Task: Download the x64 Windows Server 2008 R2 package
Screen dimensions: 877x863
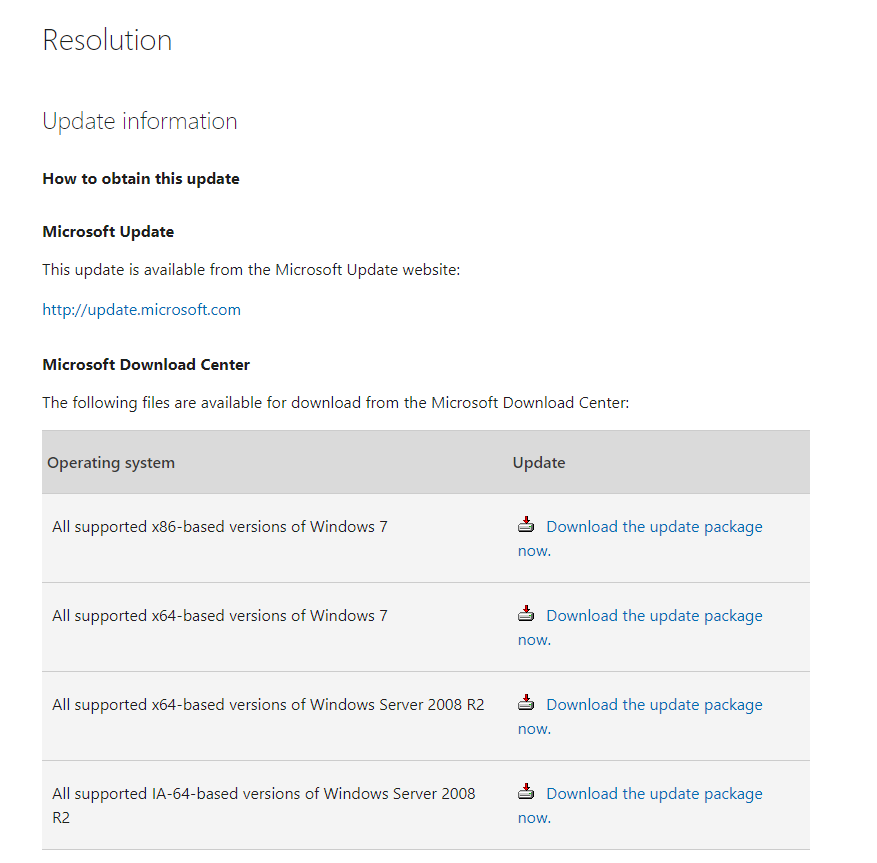Action: tap(654, 705)
